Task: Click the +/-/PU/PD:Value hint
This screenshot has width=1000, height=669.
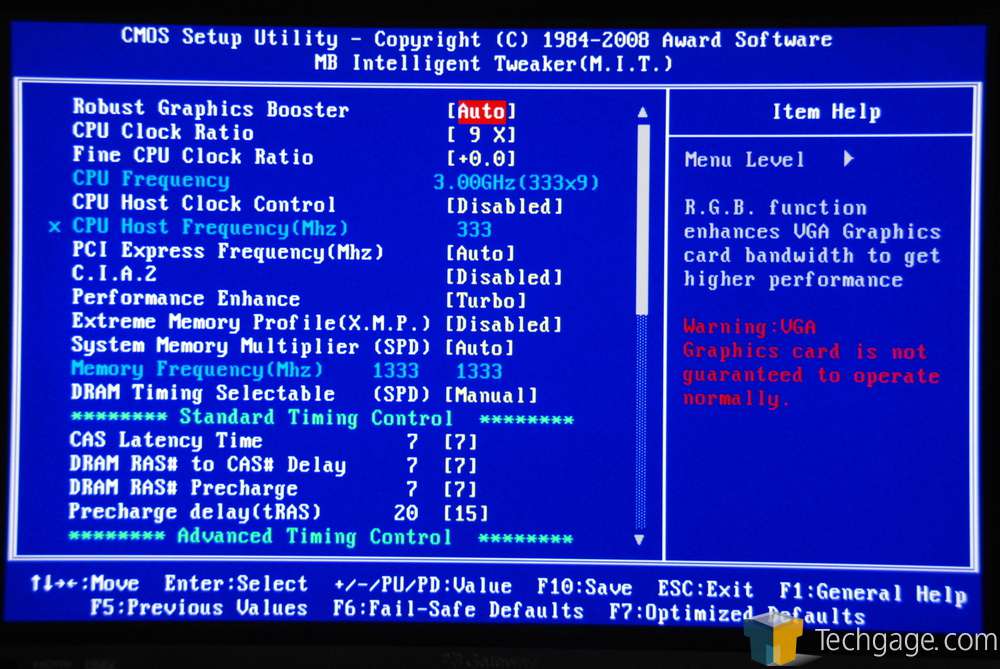Action: [423, 585]
